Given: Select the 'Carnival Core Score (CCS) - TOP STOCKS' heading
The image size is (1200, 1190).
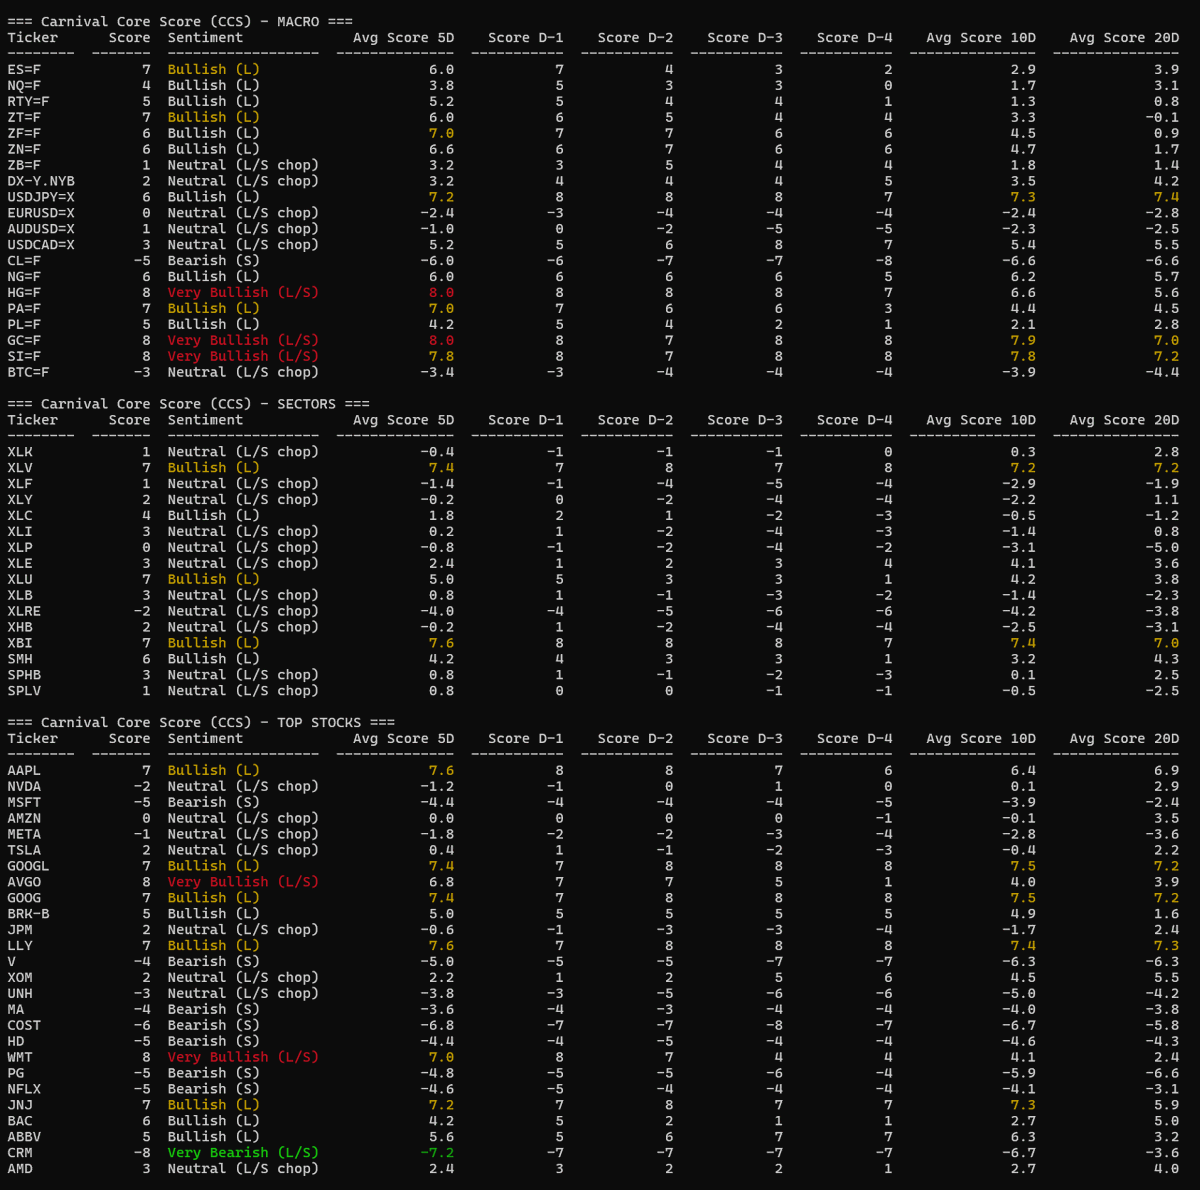Looking at the screenshot, I should (x=201, y=722).
